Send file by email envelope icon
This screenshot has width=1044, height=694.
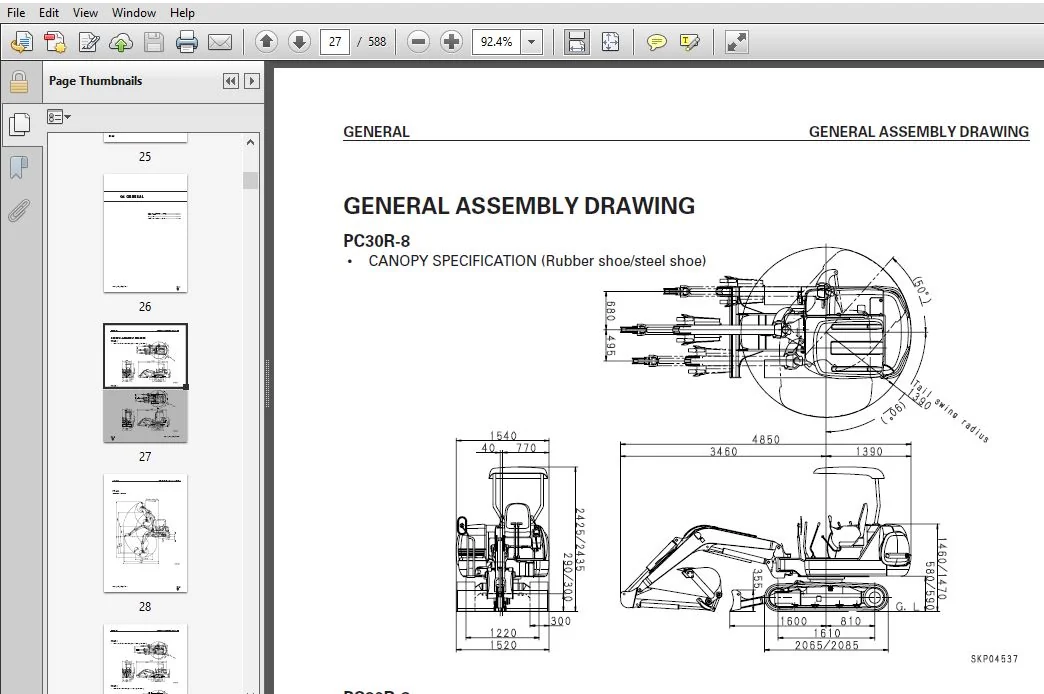(x=220, y=42)
